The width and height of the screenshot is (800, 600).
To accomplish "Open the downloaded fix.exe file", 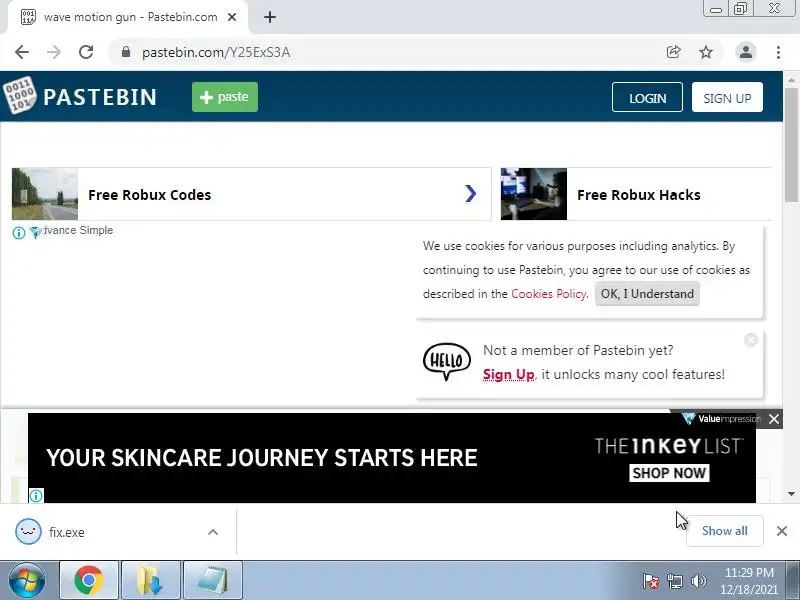I will tap(66, 532).
